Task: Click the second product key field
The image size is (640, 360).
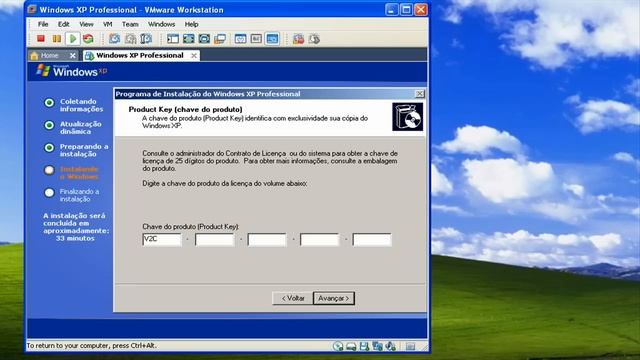Action: [x=214, y=240]
